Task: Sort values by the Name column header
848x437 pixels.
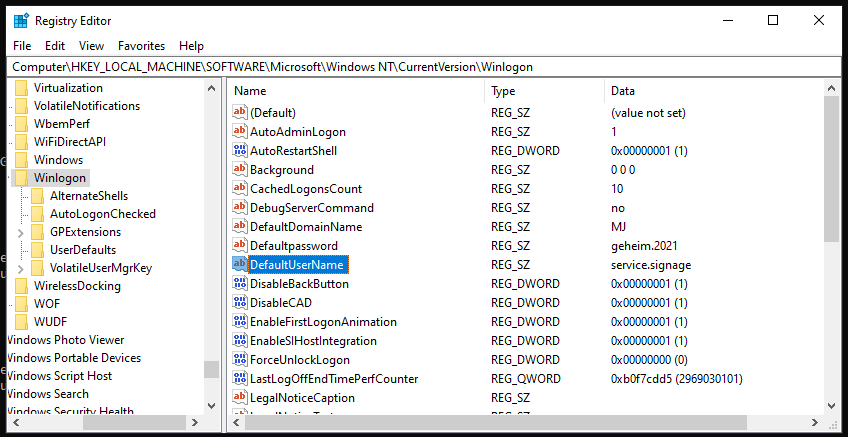Action: pyautogui.click(x=356, y=91)
